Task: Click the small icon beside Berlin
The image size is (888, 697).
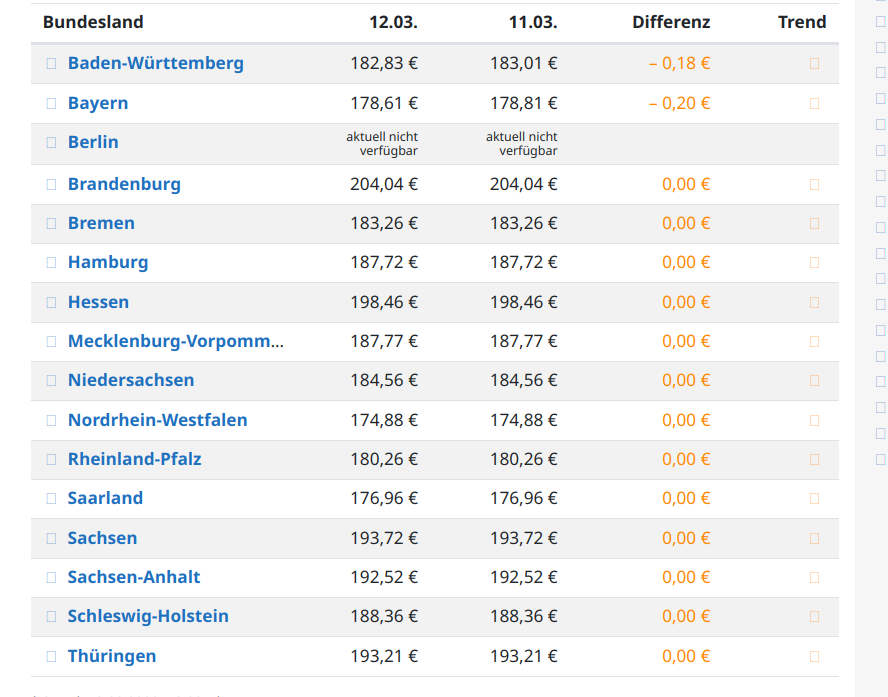Action: 52,143
